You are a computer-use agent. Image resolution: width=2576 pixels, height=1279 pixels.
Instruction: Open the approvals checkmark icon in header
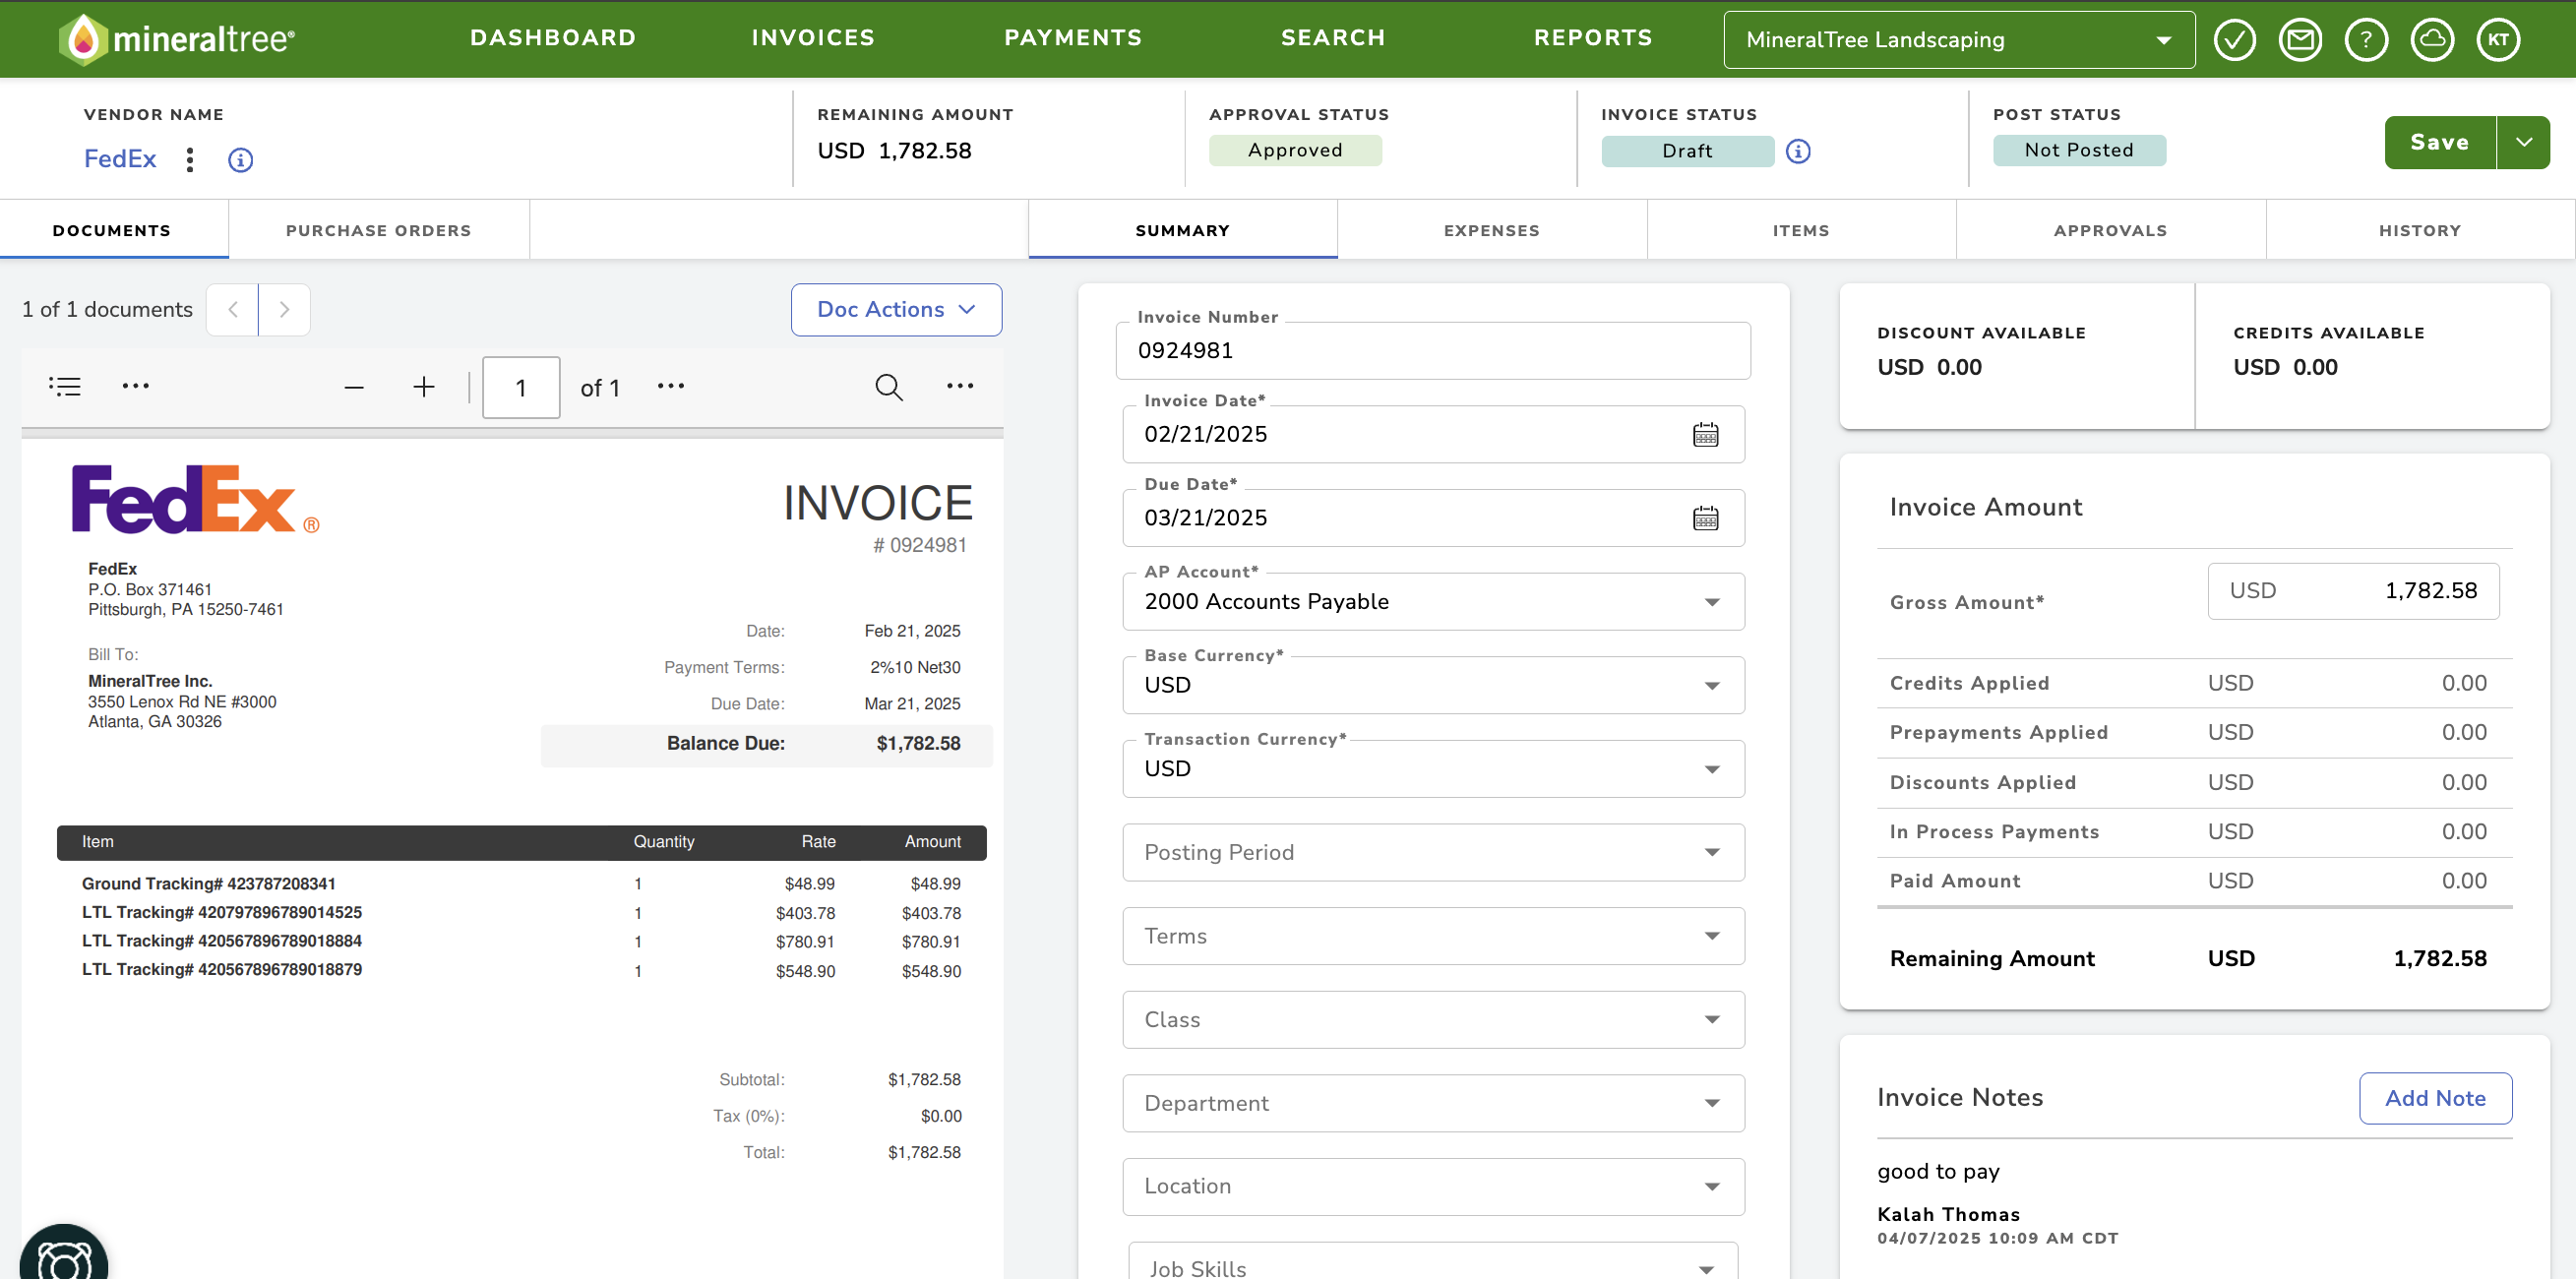(2234, 40)
